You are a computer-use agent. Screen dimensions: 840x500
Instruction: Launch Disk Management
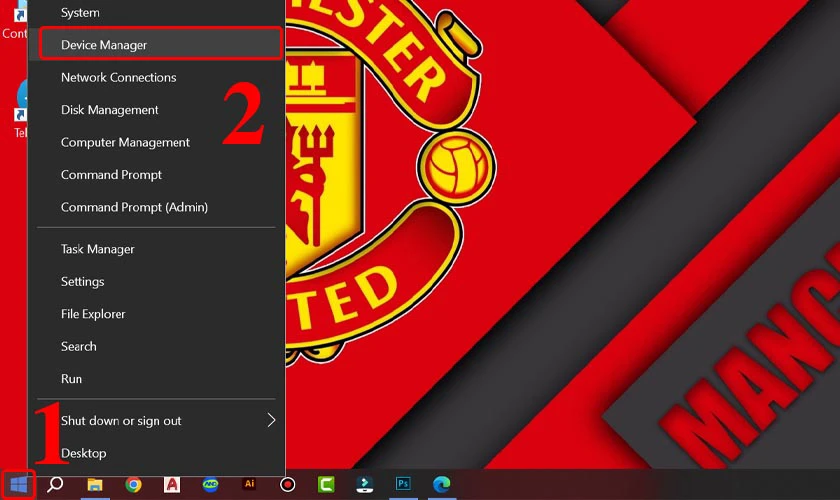point(156,110)
